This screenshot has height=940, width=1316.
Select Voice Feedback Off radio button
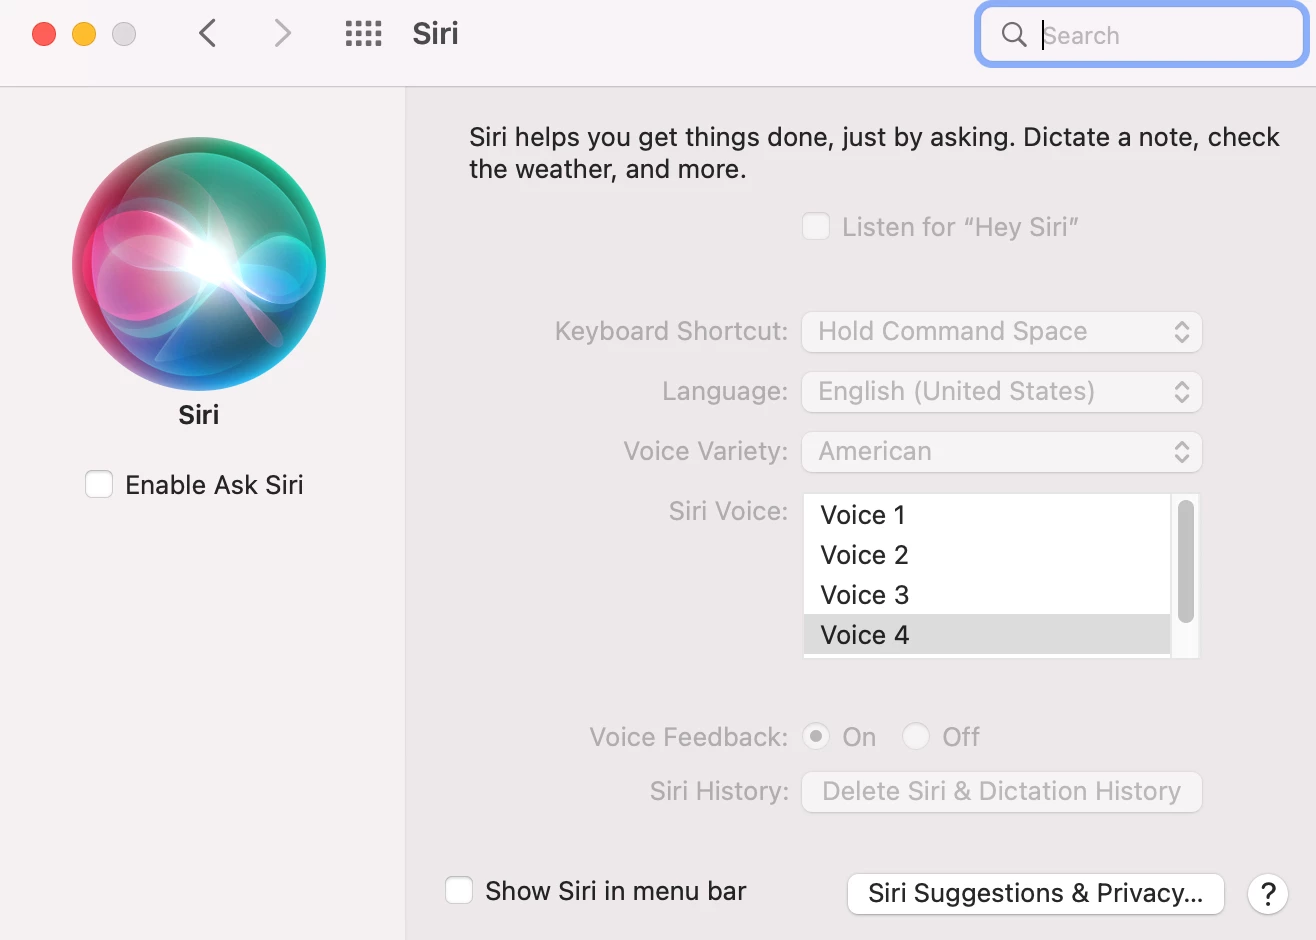click(916, 737)
